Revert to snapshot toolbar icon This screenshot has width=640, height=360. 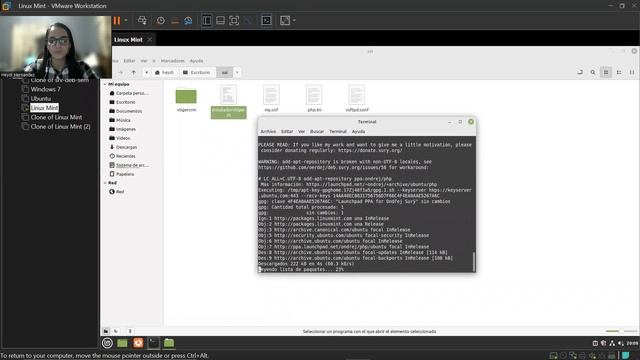point(175,20)
